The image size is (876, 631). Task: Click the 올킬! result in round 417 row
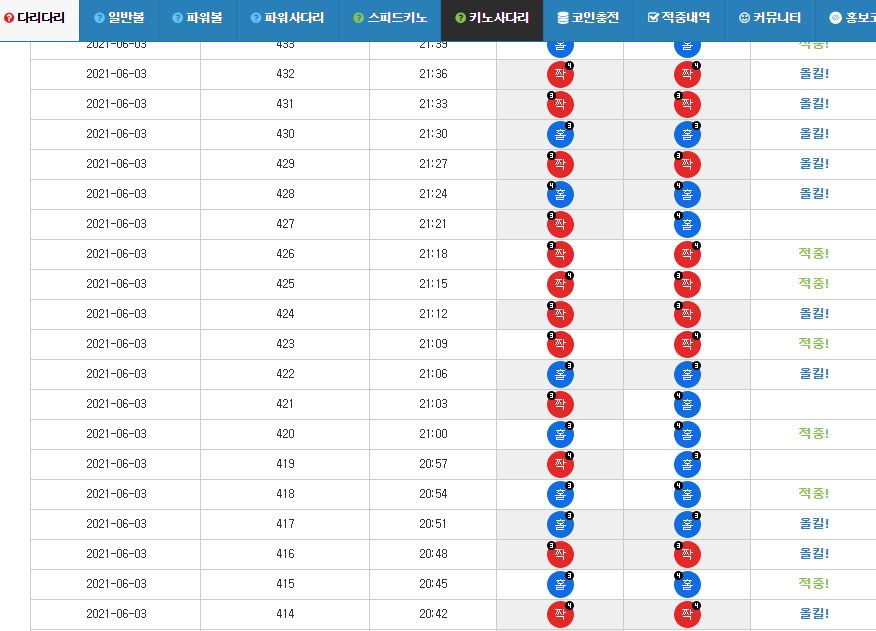813,524
